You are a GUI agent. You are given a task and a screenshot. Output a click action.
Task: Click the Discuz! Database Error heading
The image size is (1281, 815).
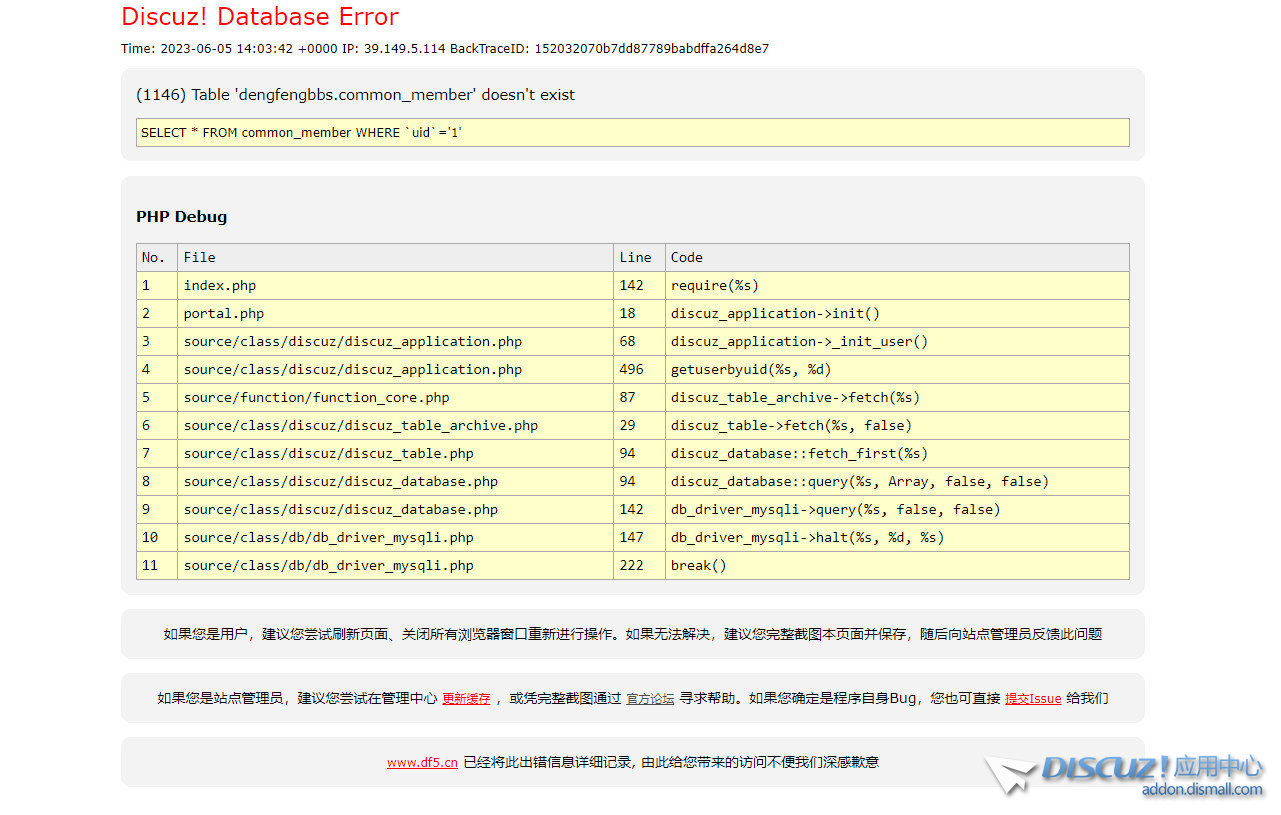tap(260, 17)
